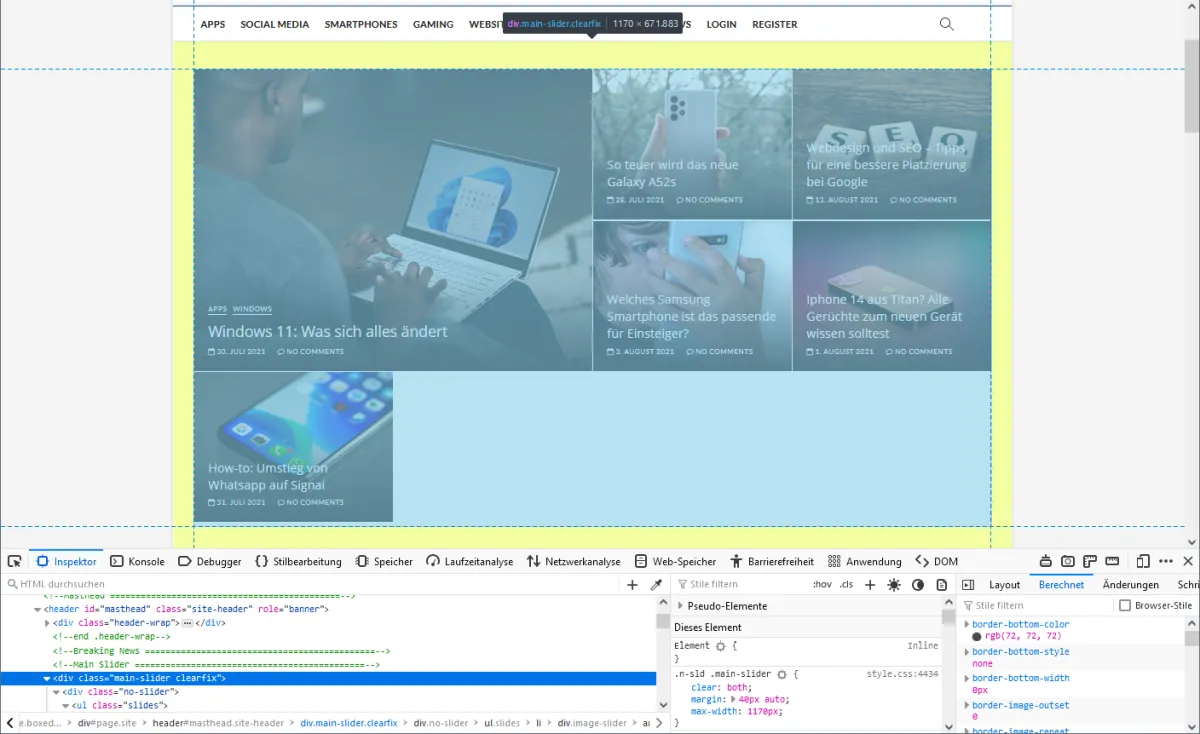Expand the div header-wrap node

(x=47, y=623)
